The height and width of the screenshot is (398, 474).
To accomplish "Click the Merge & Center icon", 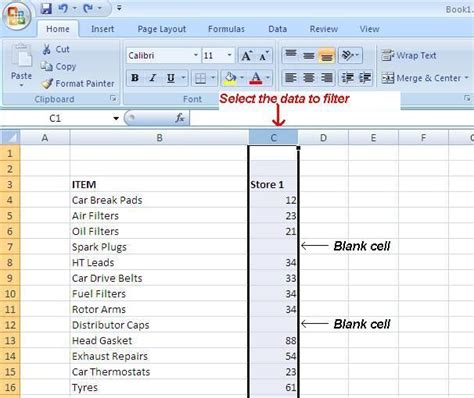I will [x=388, y=78].
